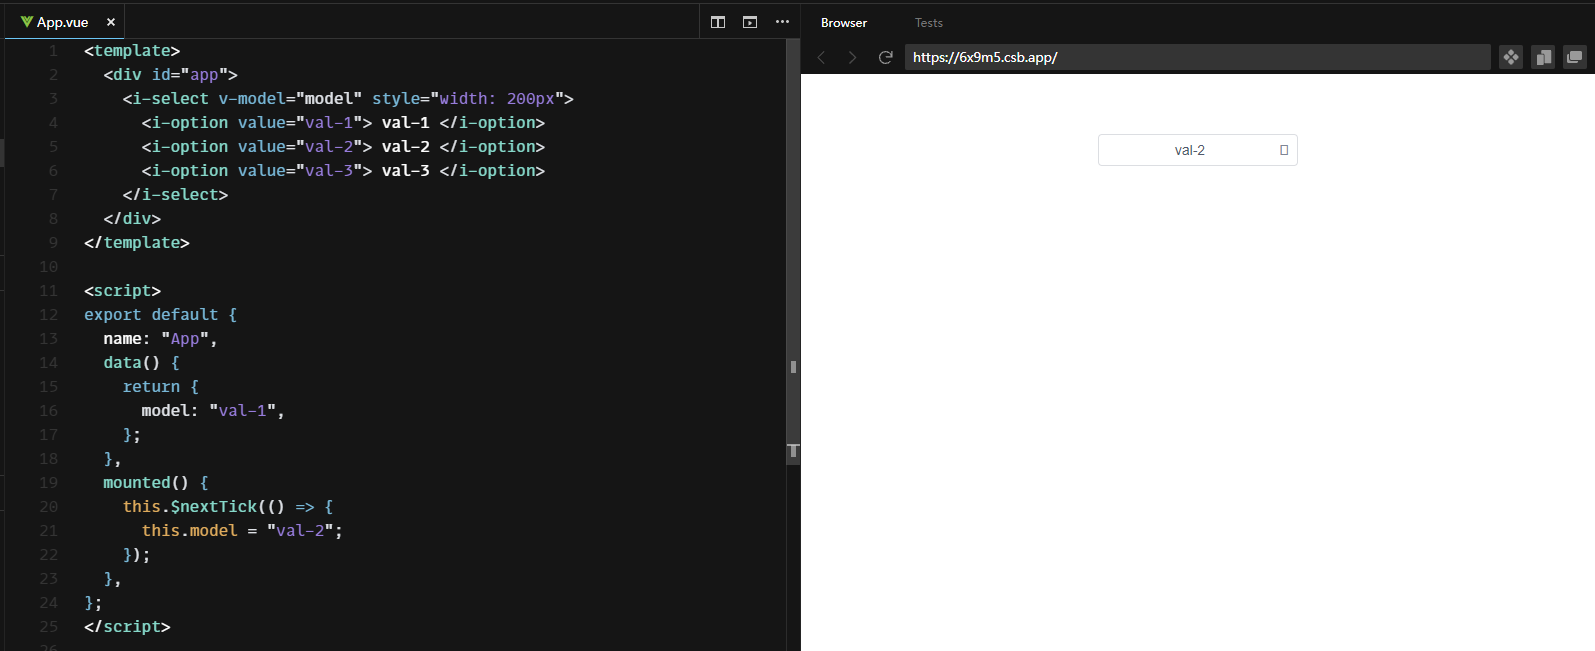
Task: Select the App.vue file tab
Action: pos(64,22)
